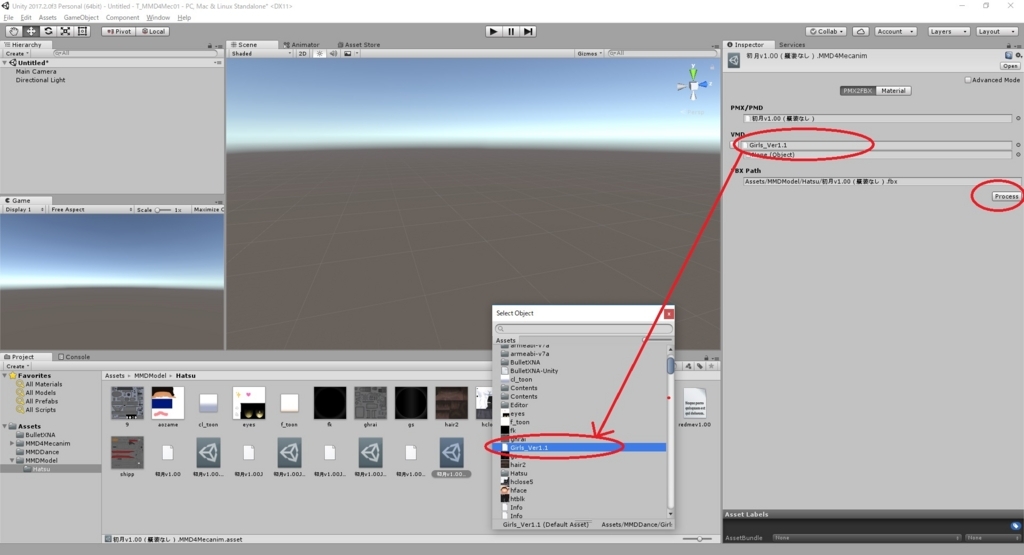
Task: Click search-by-type icon in Project panel
Action: click(688, 366)
